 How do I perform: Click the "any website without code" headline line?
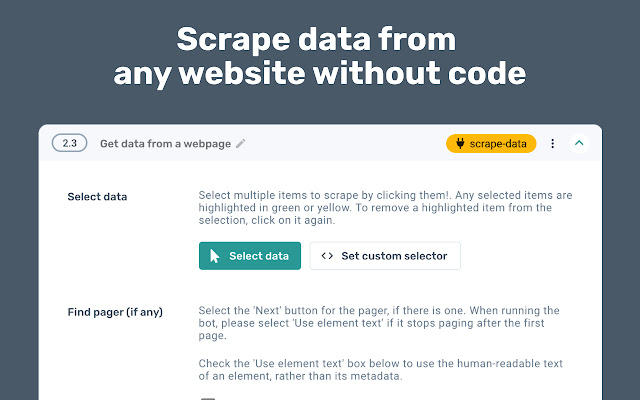(x=320, y=73)
